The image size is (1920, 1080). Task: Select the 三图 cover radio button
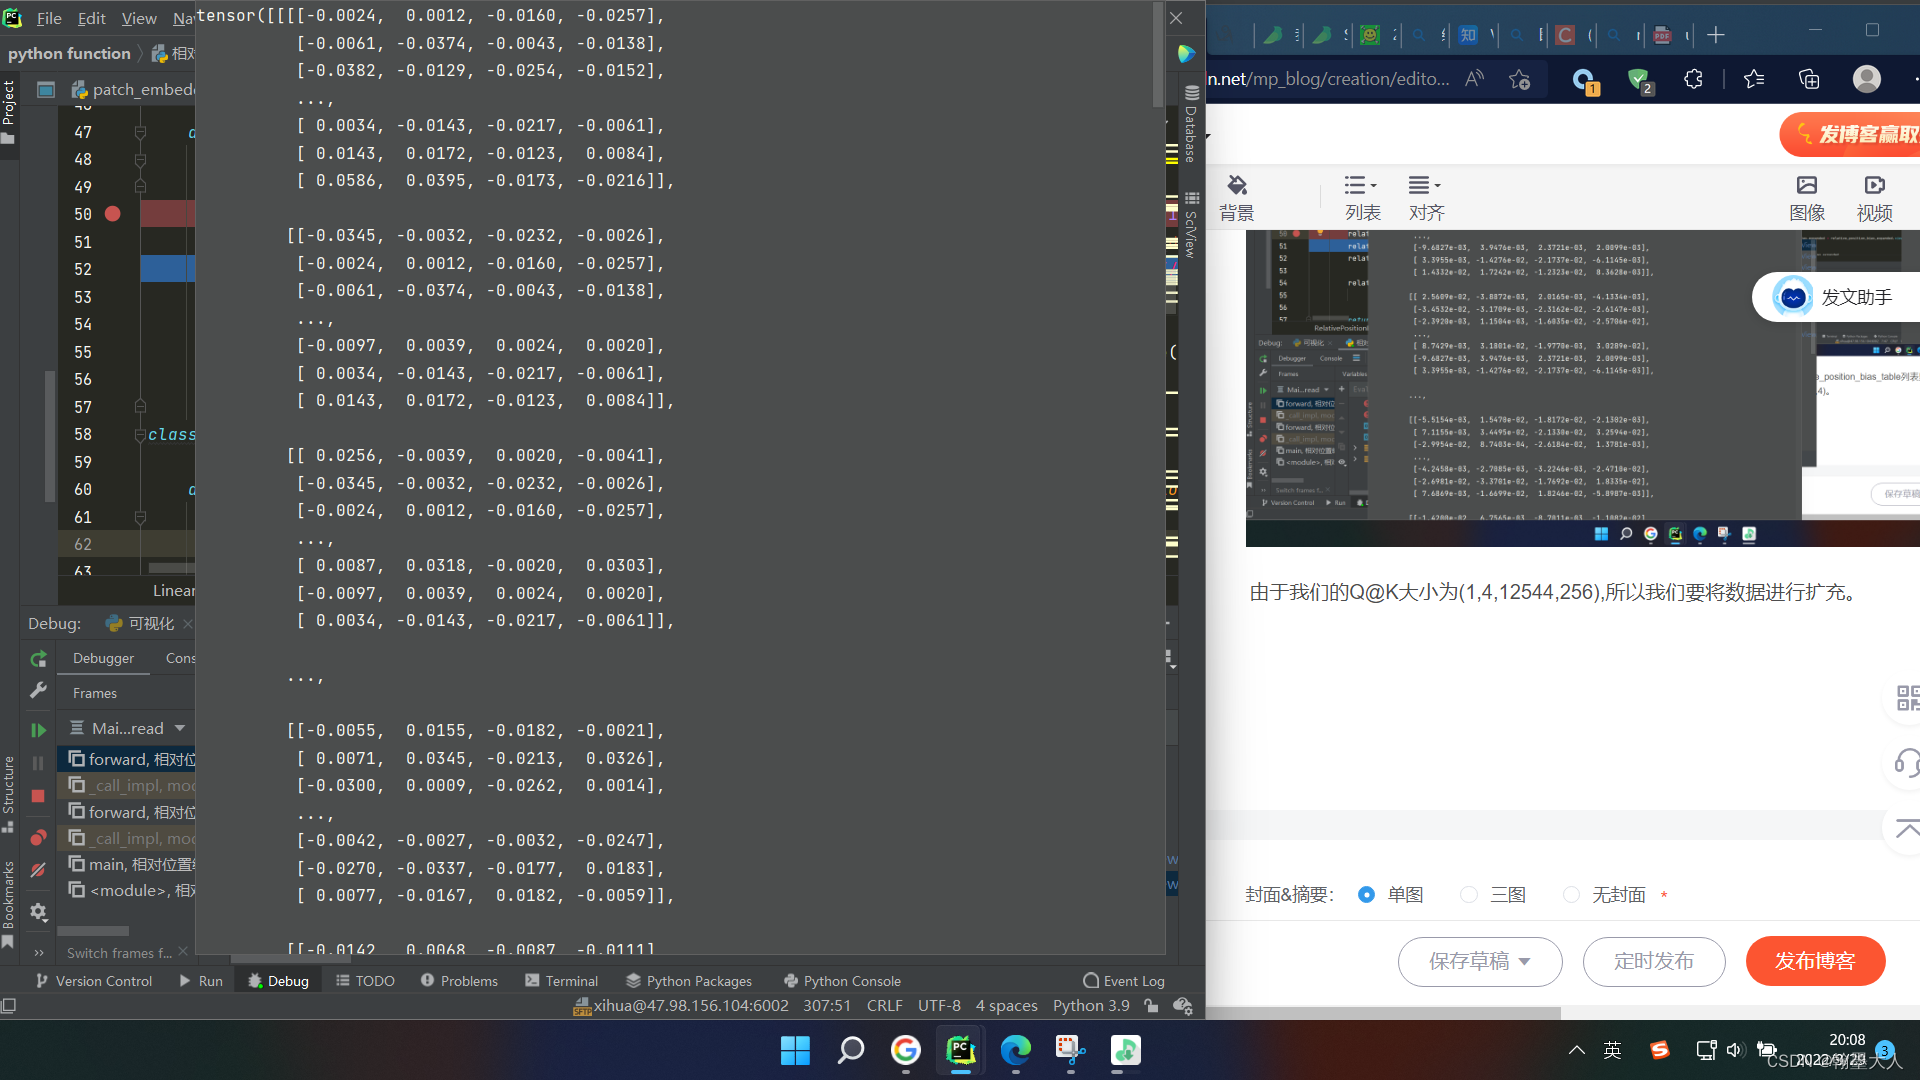[1468, 895]
